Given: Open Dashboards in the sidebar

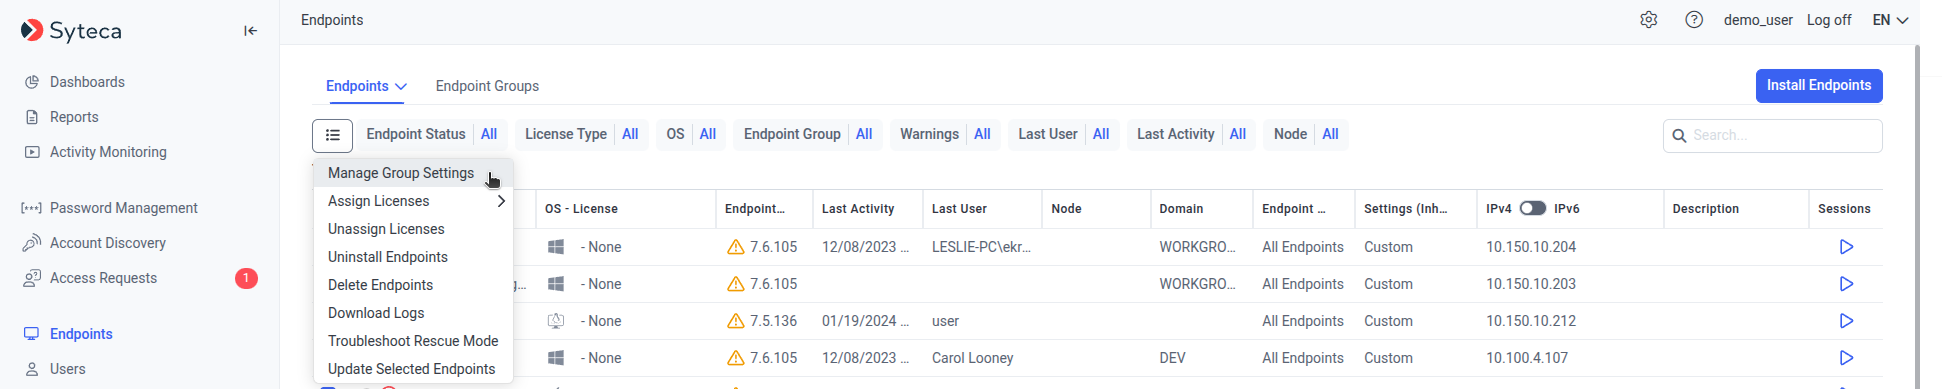Looking at the screenshot, I should click(87, 82).
